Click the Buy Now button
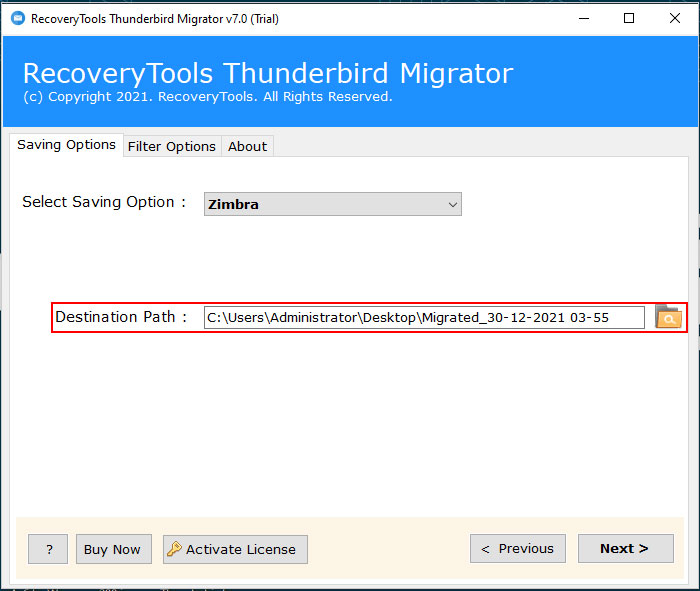This screenshot has width=700, height=591. [x=114, y=549]
